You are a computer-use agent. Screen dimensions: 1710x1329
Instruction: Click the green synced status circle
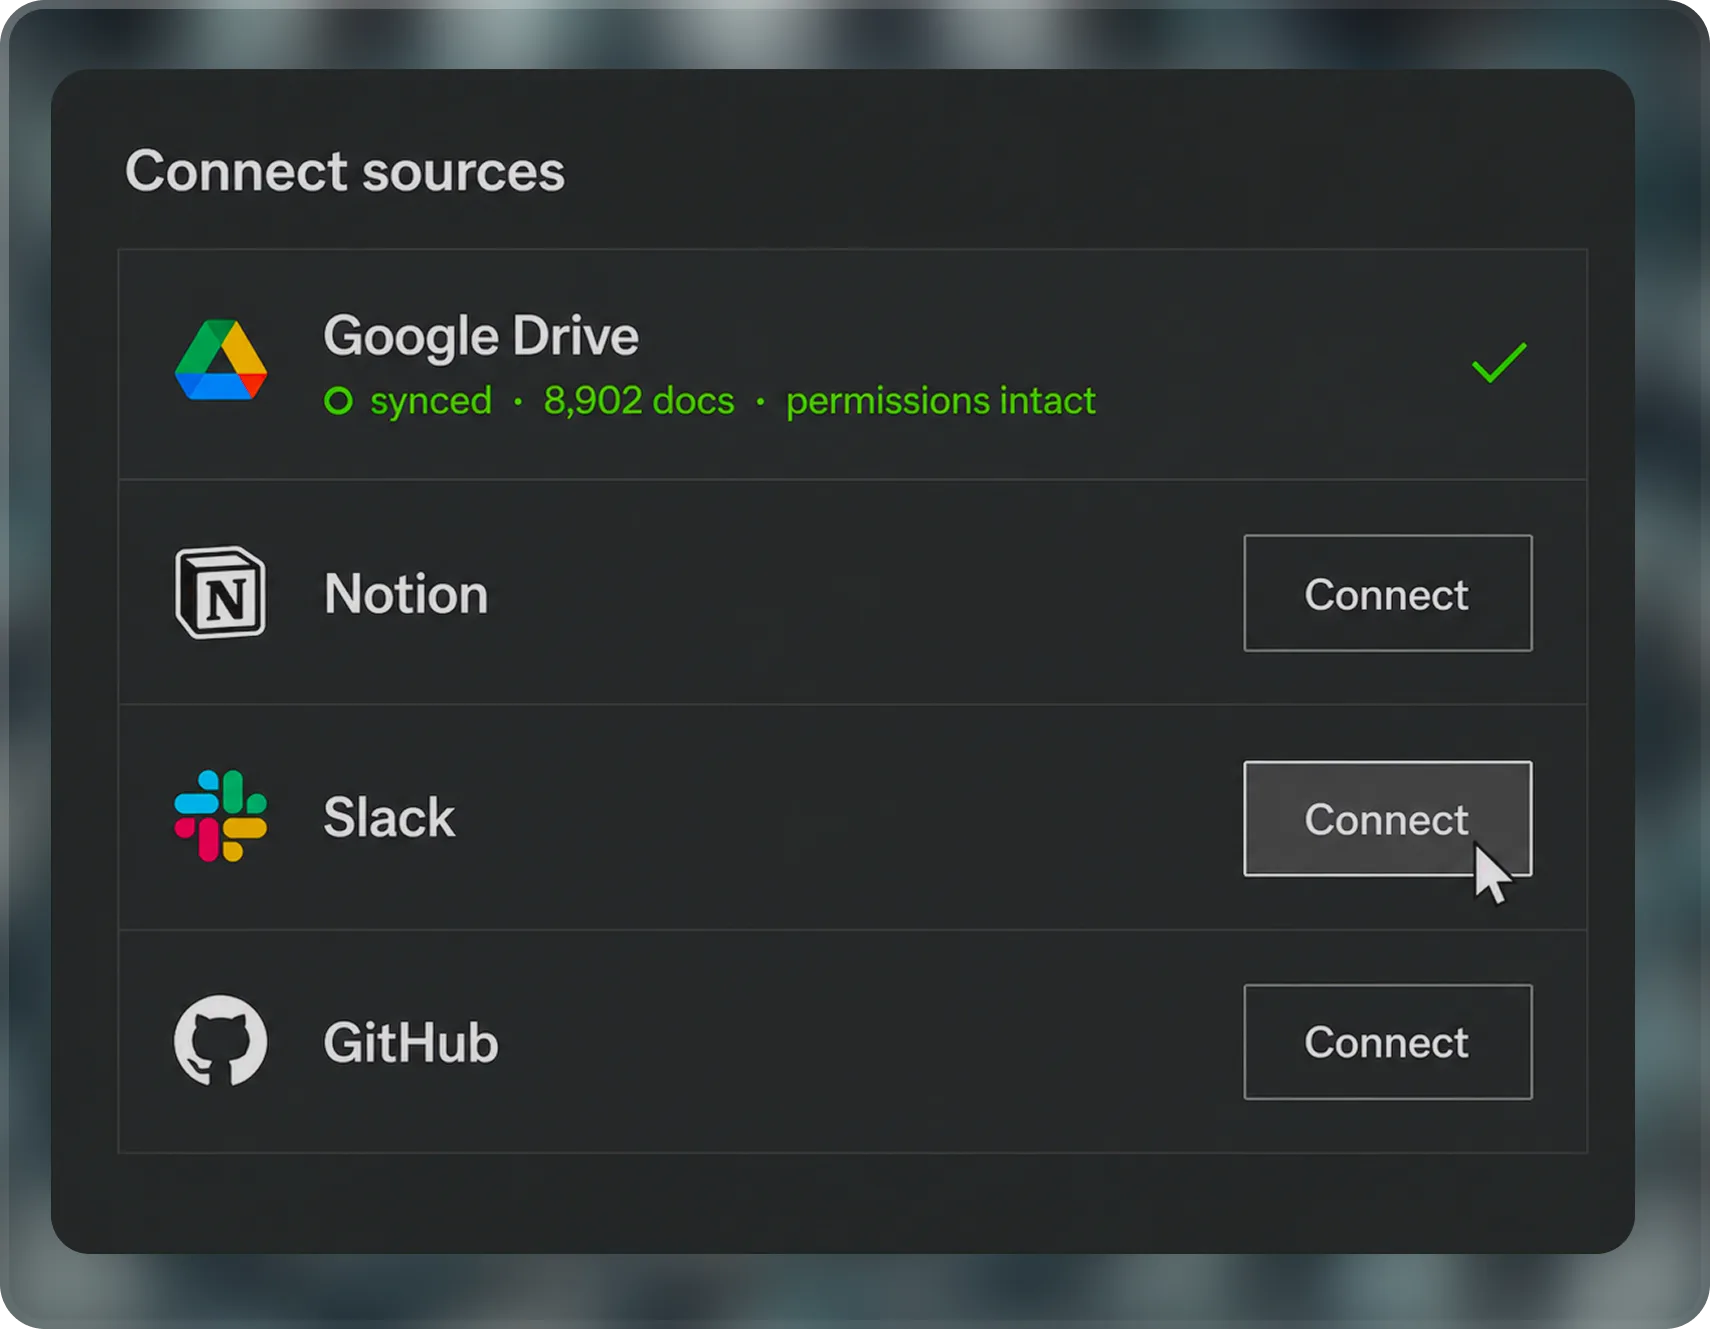339,401
